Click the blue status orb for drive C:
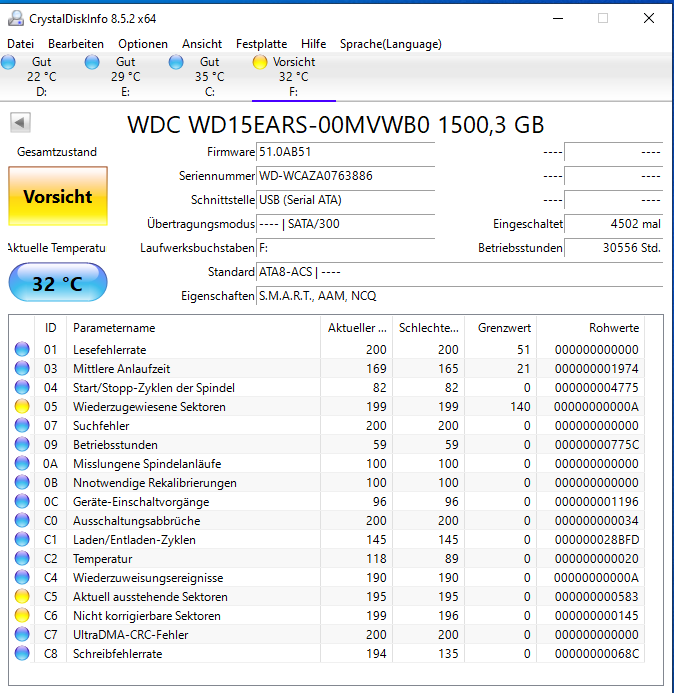Viewport: 674px width, 693px height. coord(176,62)
